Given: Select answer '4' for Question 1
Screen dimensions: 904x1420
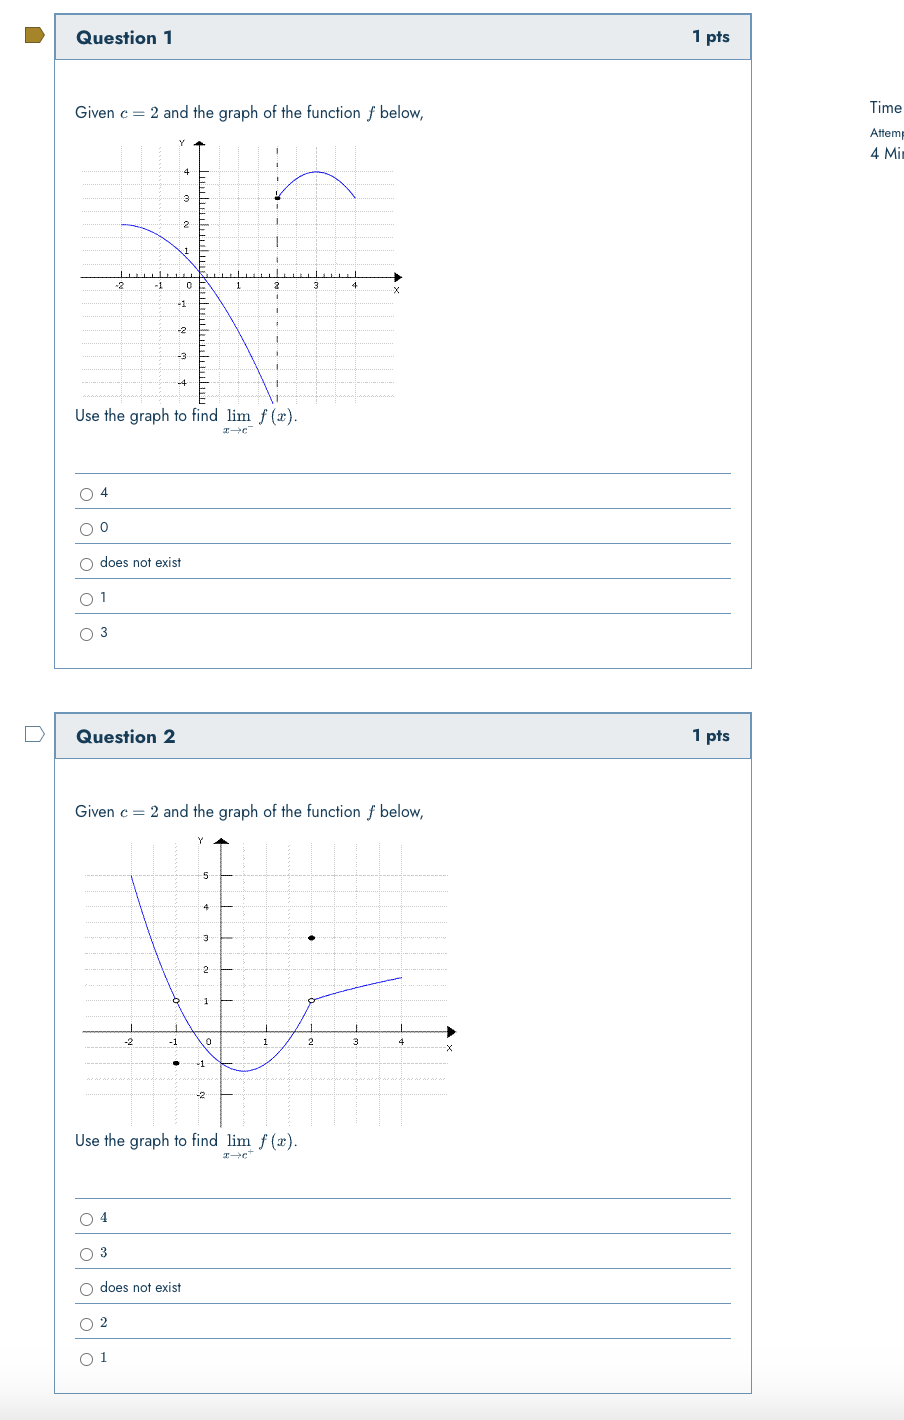Looking at the screenshot, I should [86, 493].
